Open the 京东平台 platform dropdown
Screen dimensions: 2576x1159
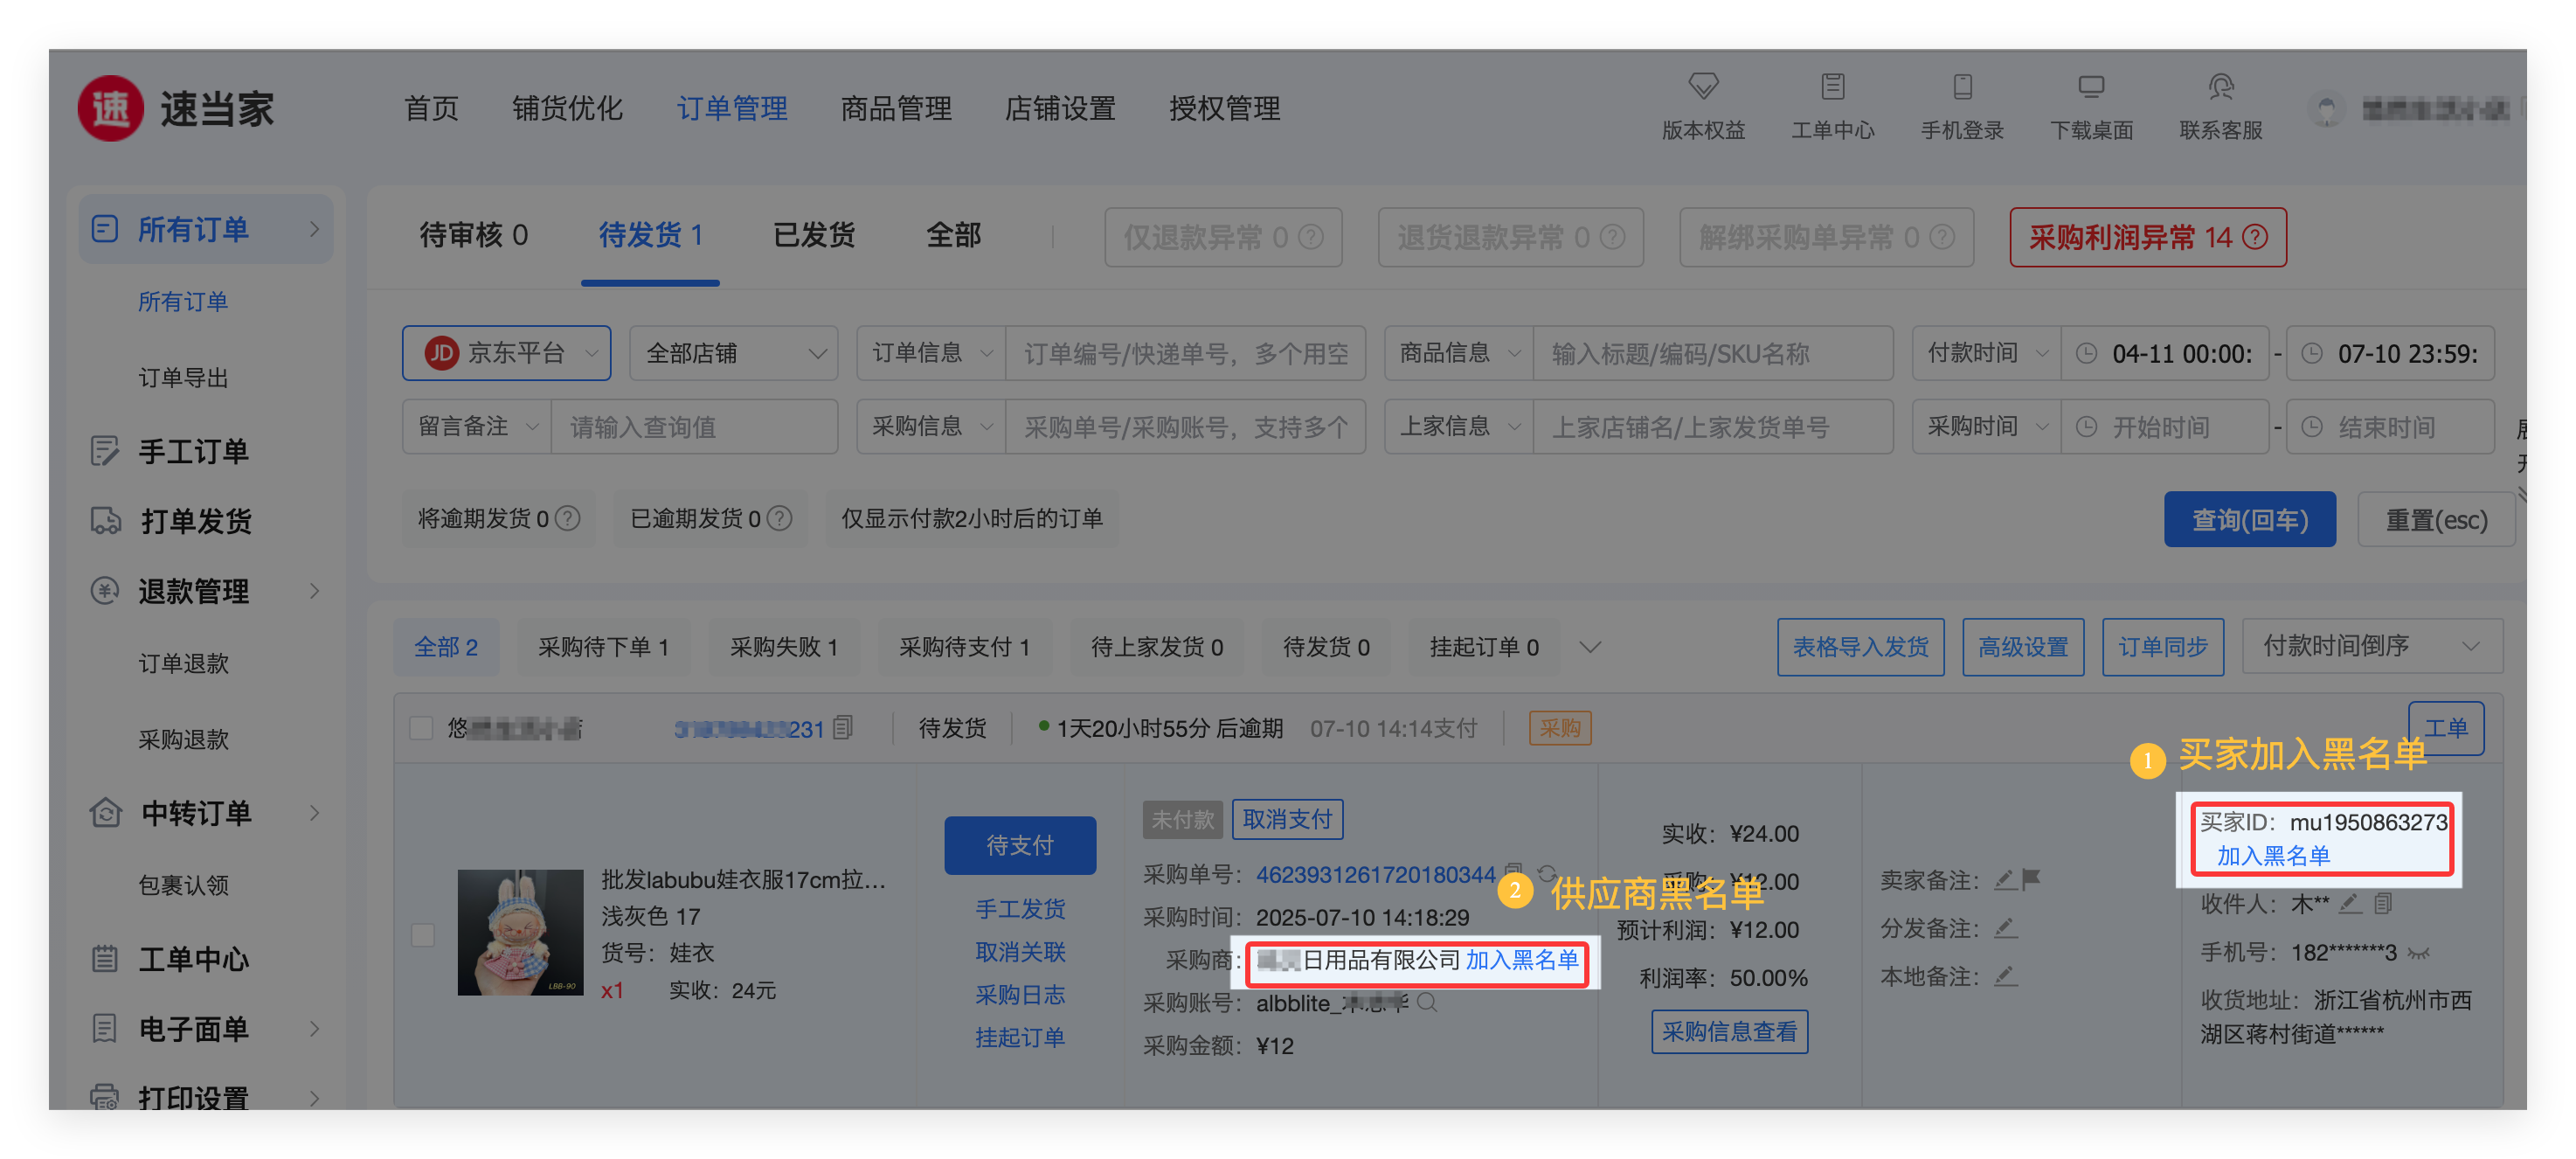(507, 353)
